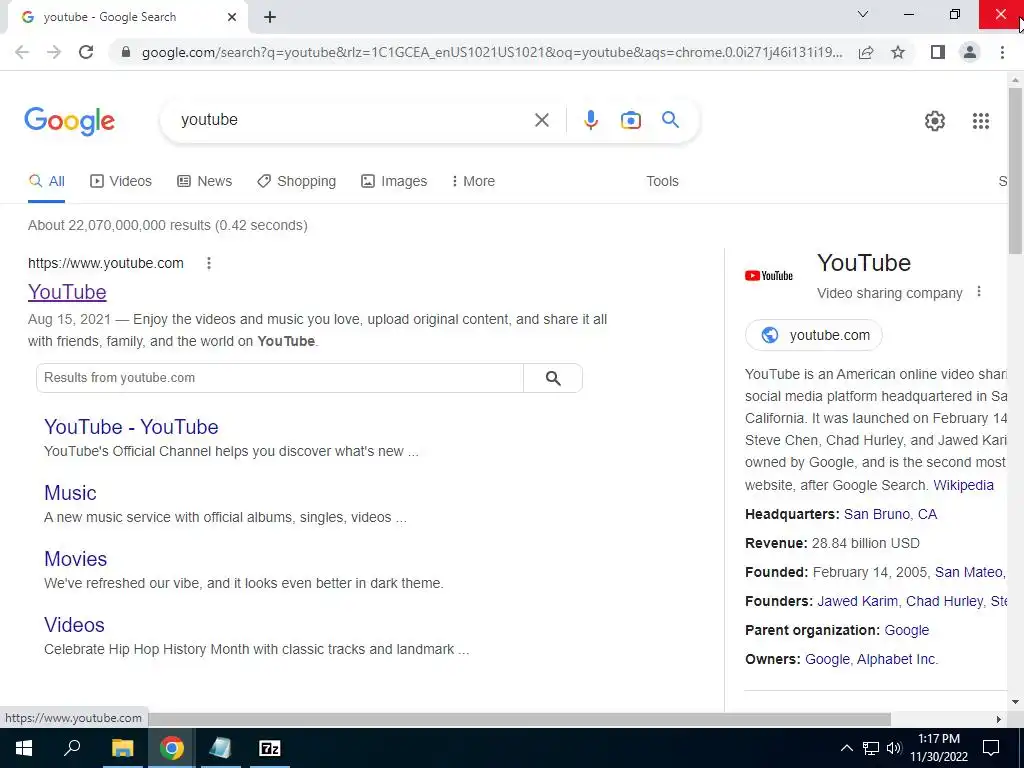Close the 'youtube - Google Search' tab
This screenshot has width=1024, height=768.
pyautogui.click(x=232, y=17)
